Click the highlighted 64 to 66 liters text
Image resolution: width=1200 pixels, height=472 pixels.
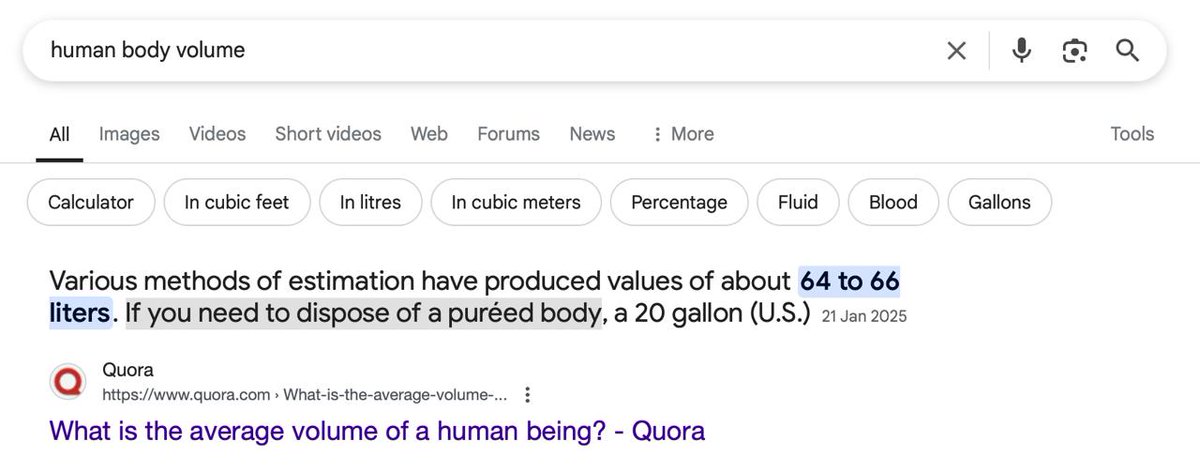pyautogui.click(x=850, y=282)
